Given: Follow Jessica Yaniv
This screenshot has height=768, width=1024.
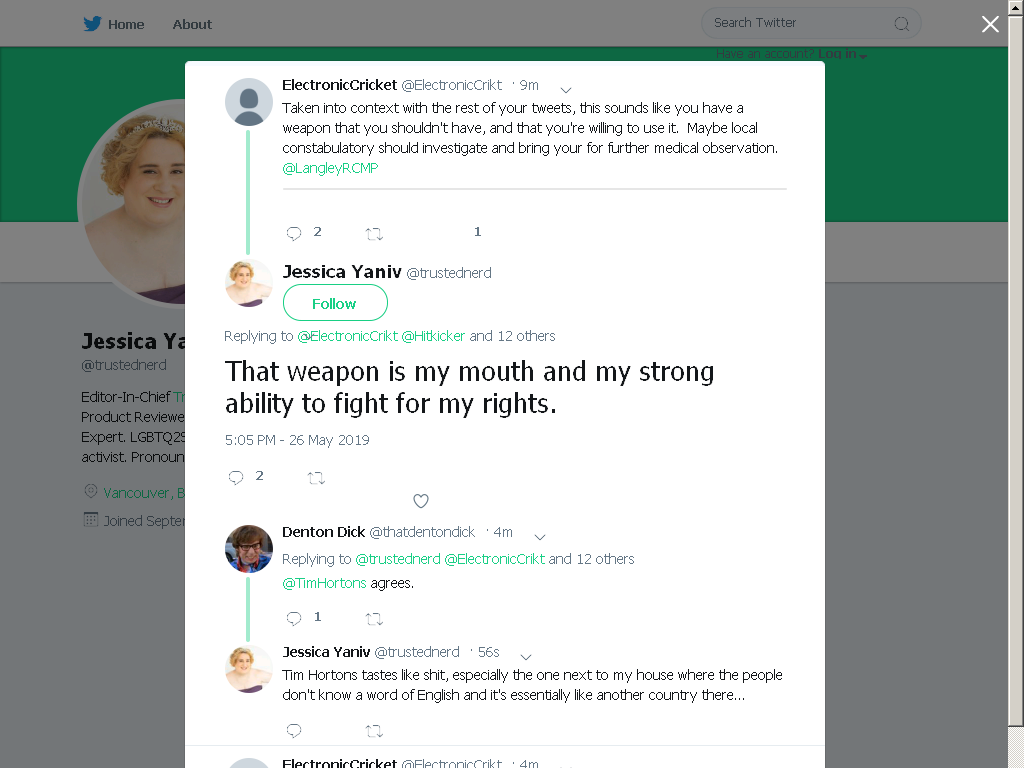Looking at the screenshot, I should click(335, 303).
